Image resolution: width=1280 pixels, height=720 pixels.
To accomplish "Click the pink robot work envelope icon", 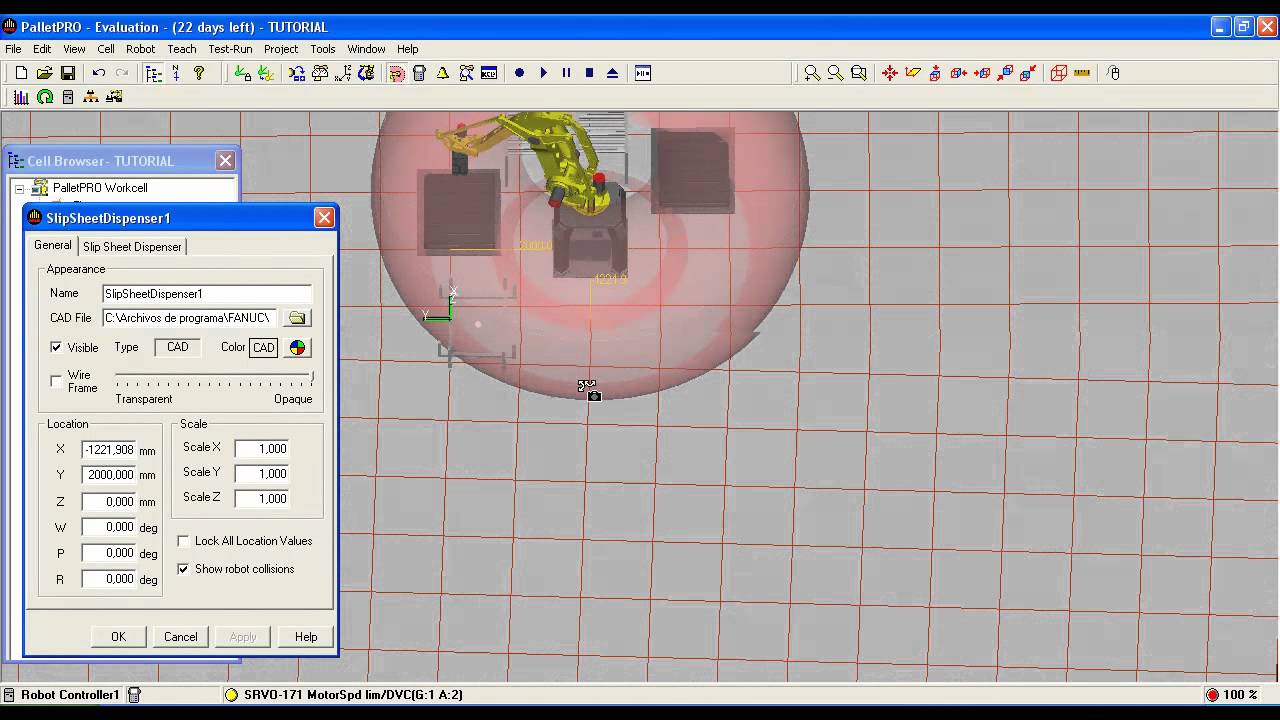I will coord(396,73).
